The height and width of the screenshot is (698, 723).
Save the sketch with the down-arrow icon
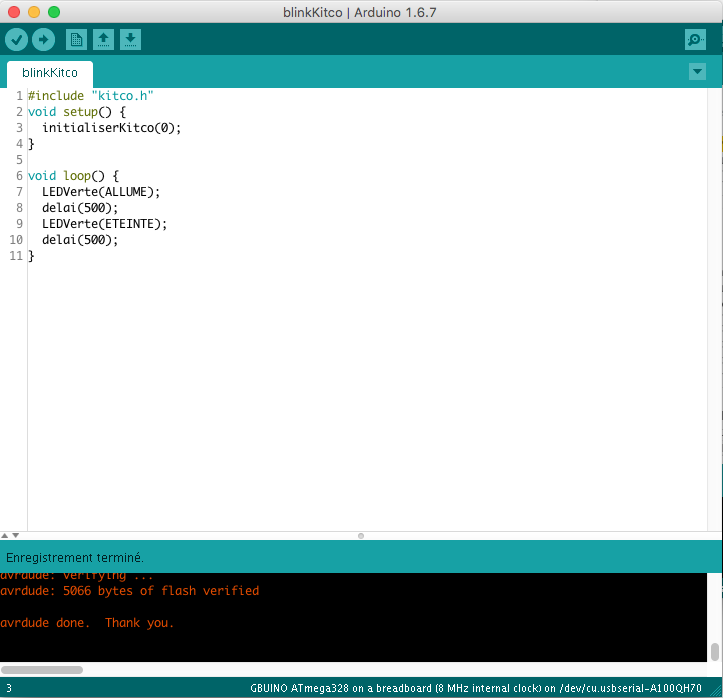click(x=130, y=39)
